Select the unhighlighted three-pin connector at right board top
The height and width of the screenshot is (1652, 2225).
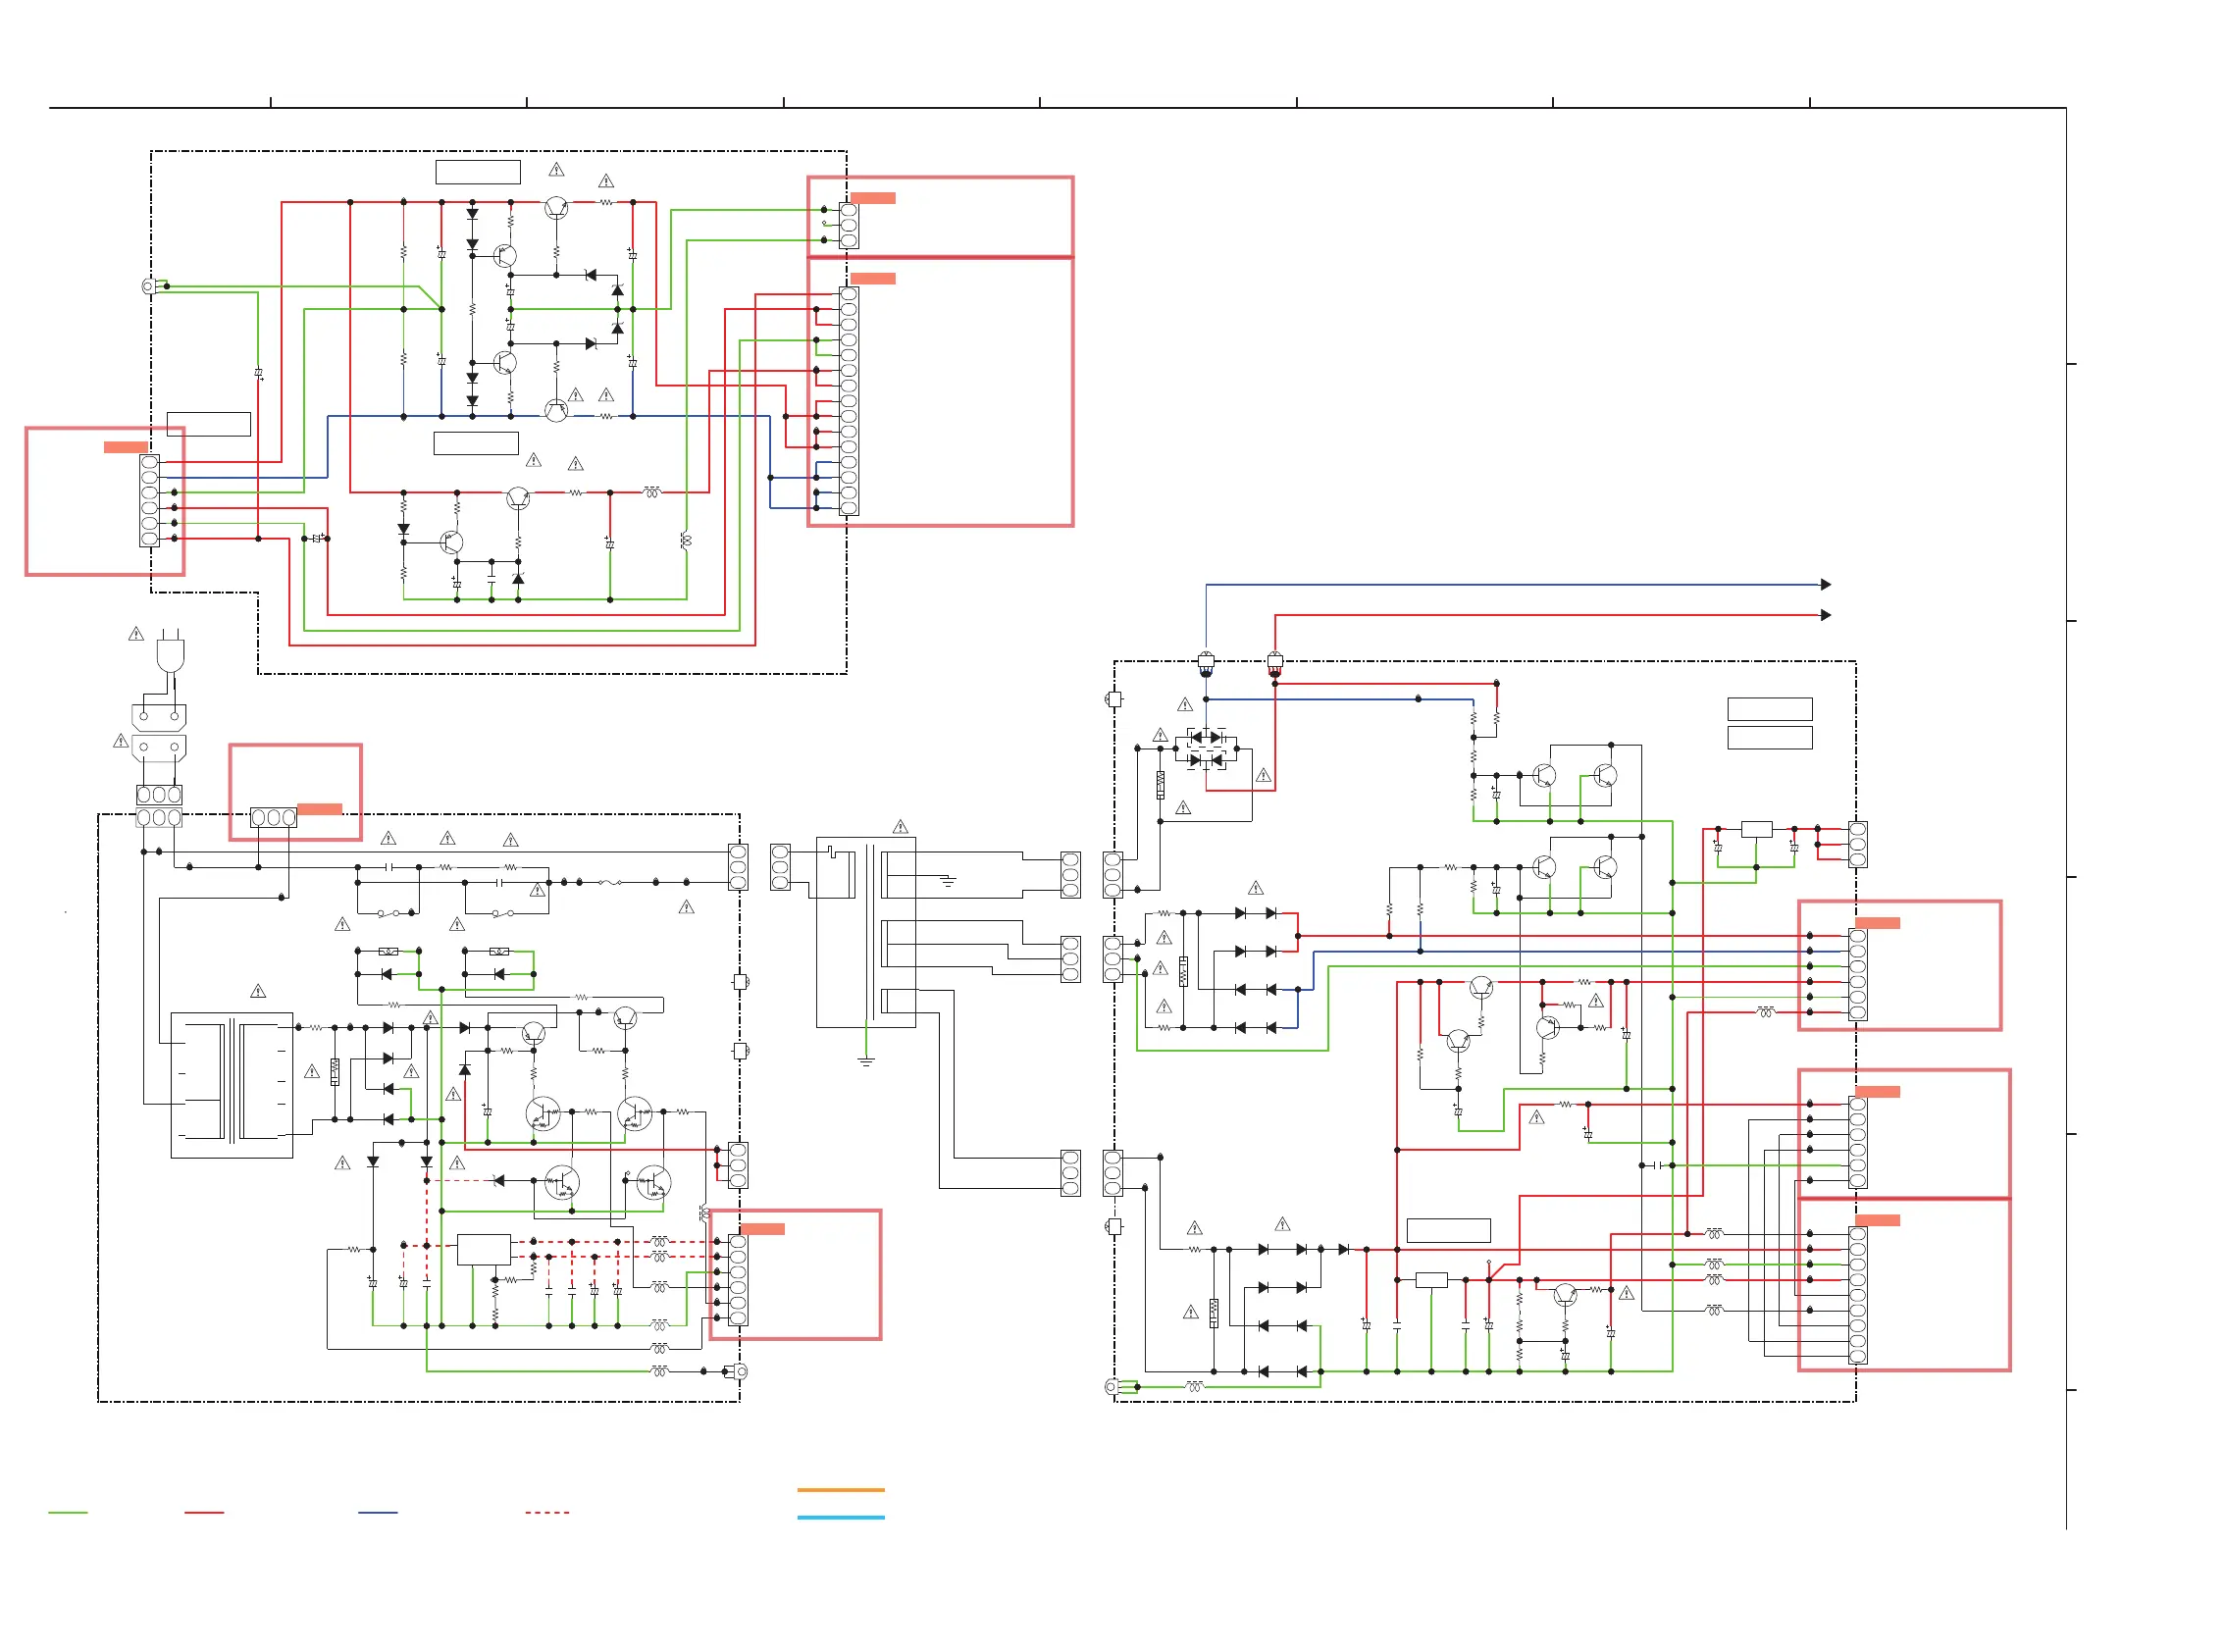click(1858, 845)
